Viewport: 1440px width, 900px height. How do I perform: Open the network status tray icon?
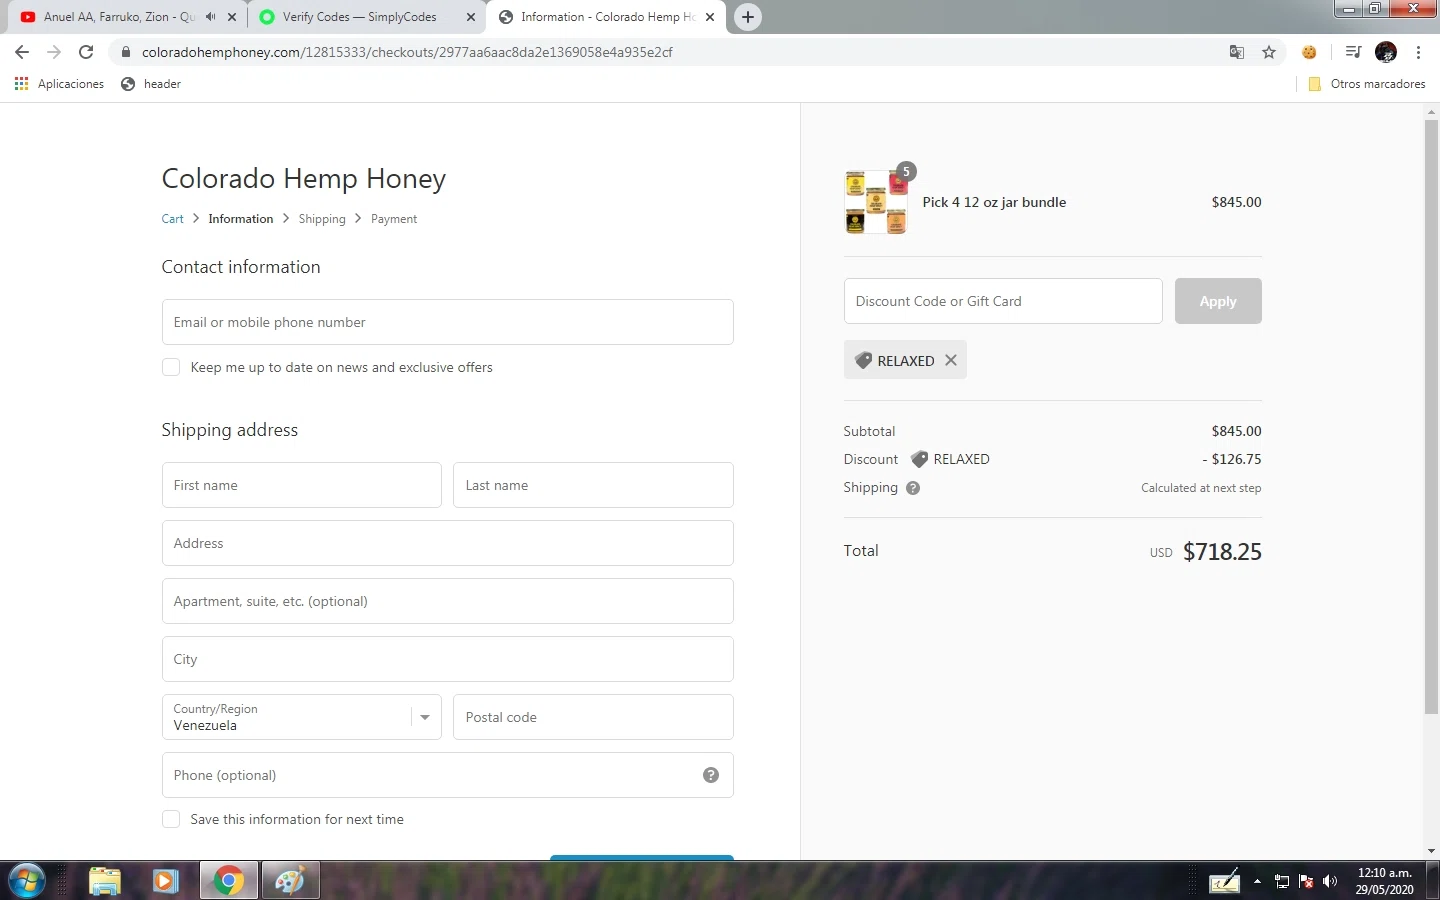pos(1282,881)
